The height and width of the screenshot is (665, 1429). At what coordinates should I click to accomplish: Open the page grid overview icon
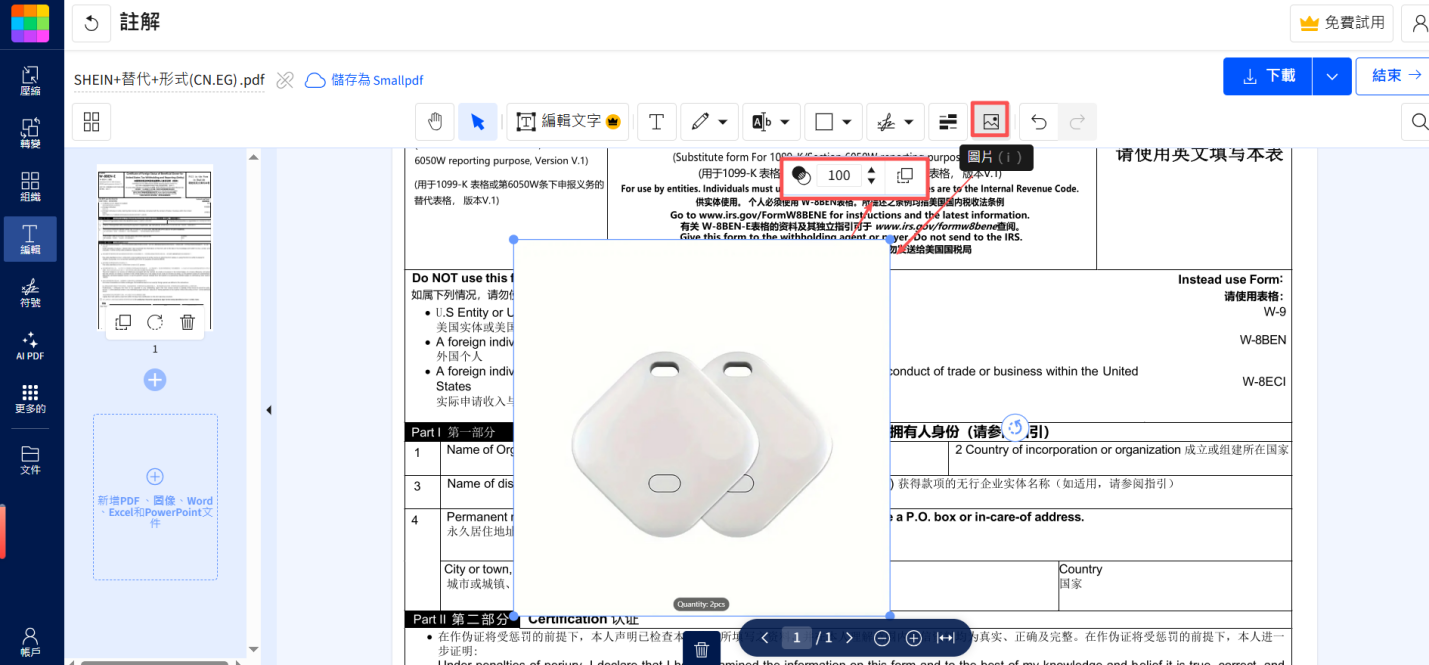click(91, 121)
